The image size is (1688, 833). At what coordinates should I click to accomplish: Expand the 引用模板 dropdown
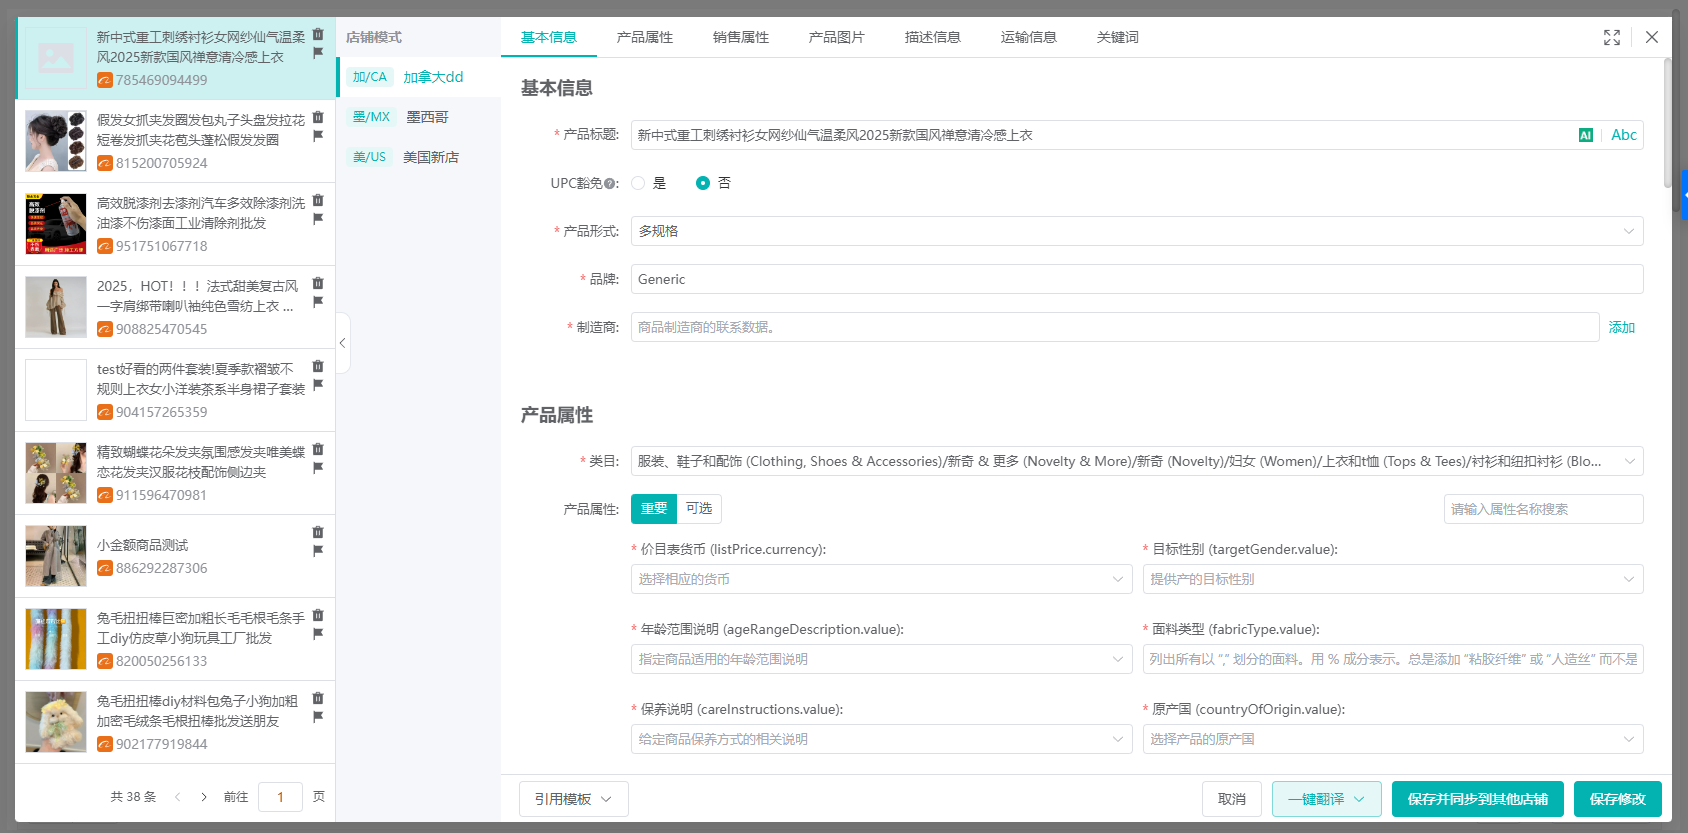click(x=573, y=799)
